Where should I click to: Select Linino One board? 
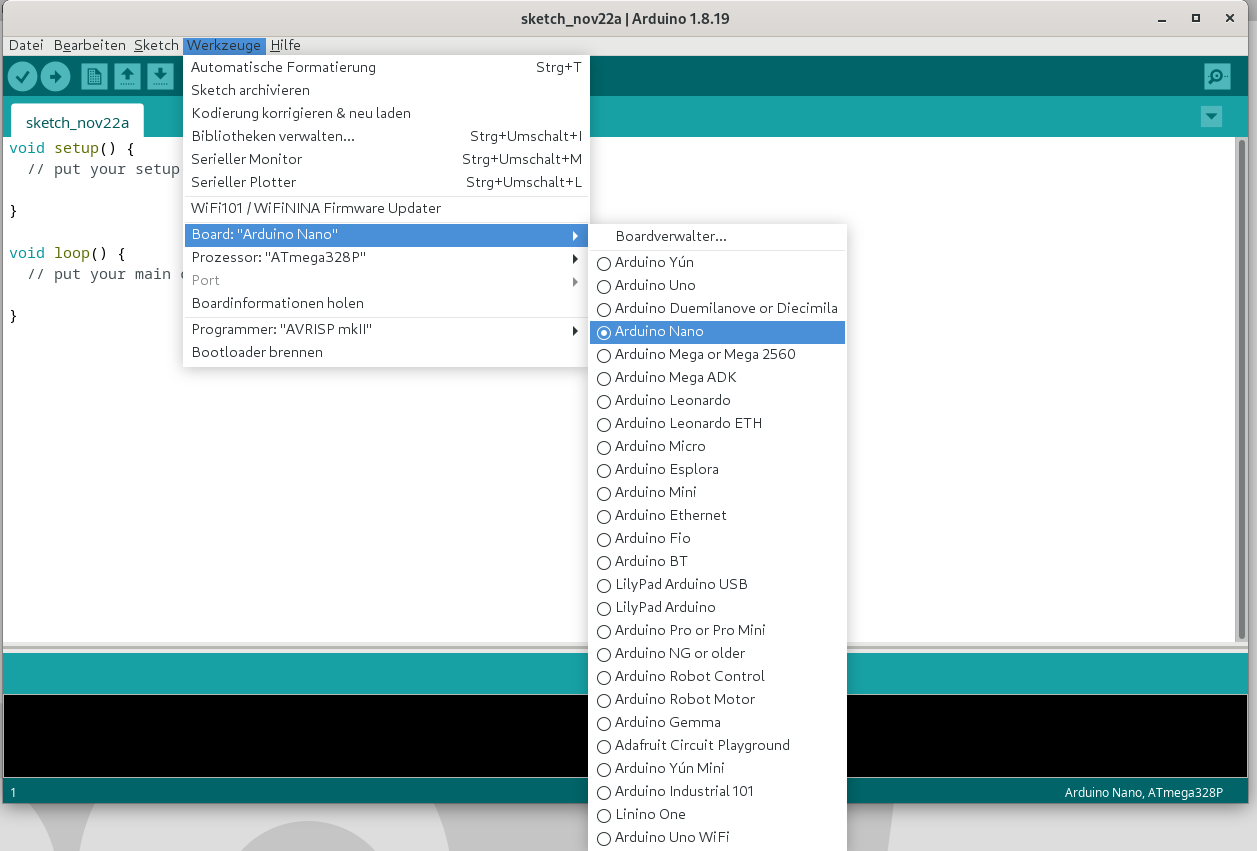(718, 814)
